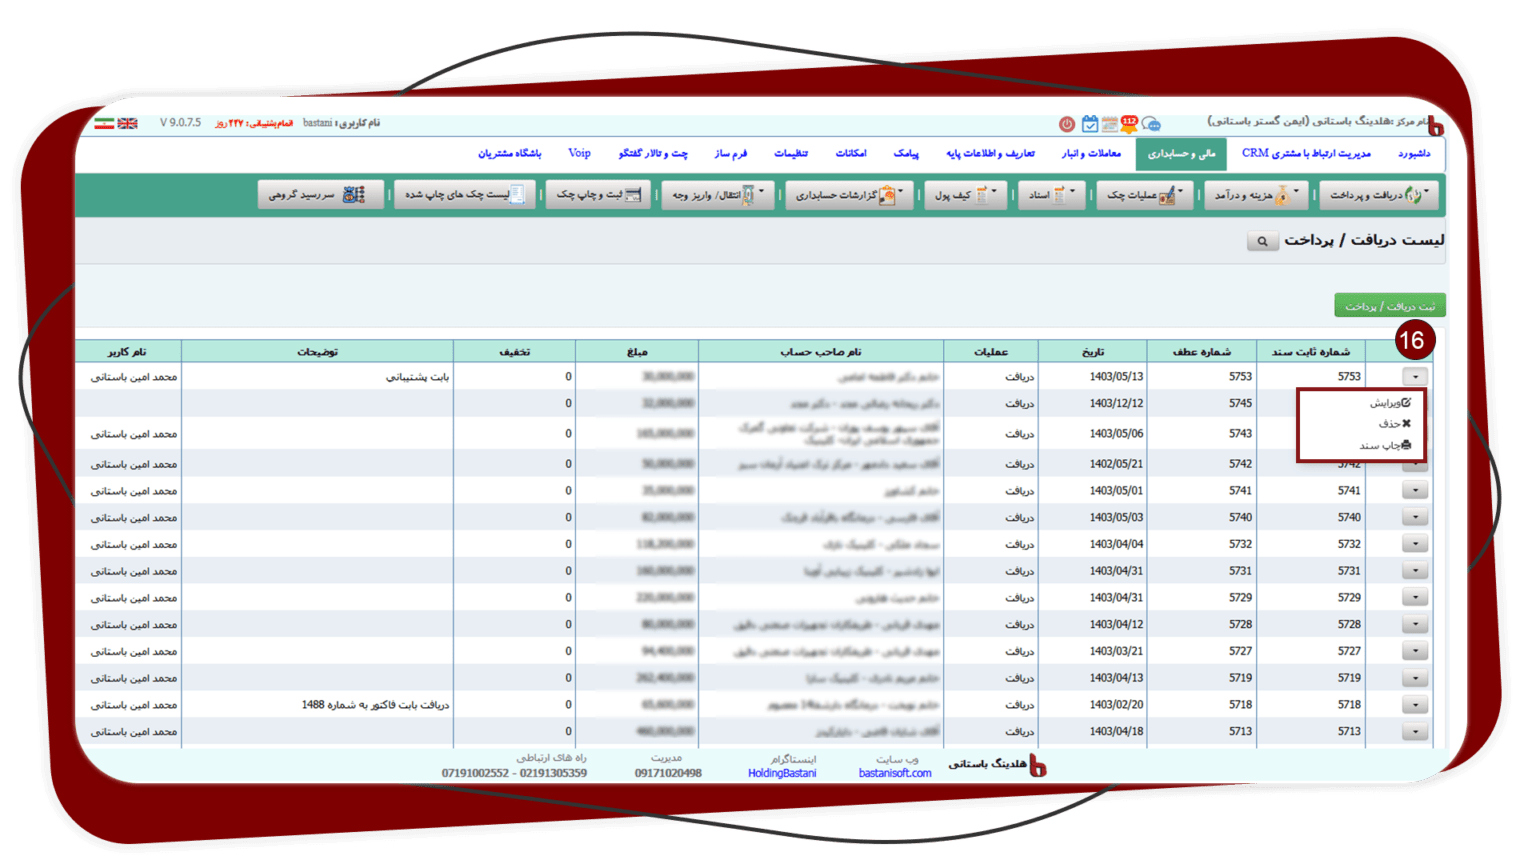Switch language with the UK flag
This screenshot has width=1536, height=864.
pyautogui.click(x=127, y=123)
